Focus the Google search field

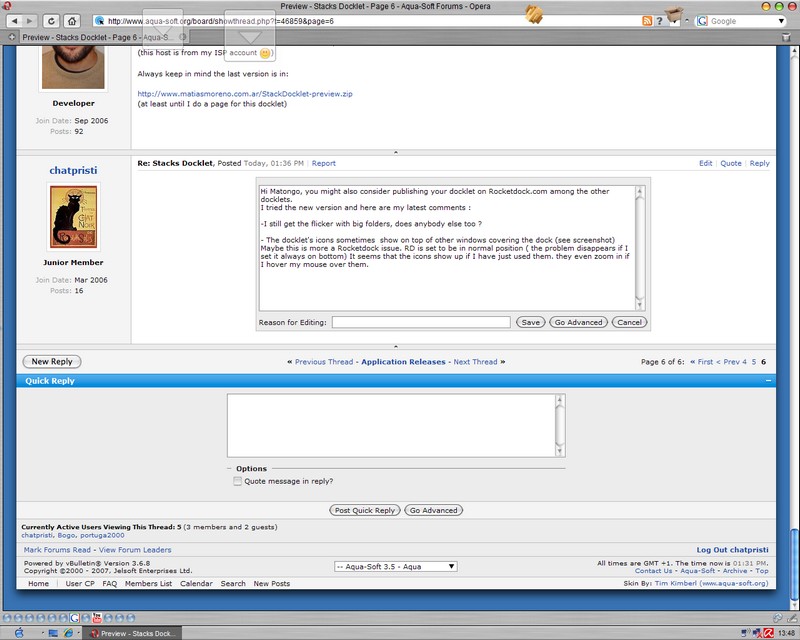pyautogui.click(x=742, y=21)
